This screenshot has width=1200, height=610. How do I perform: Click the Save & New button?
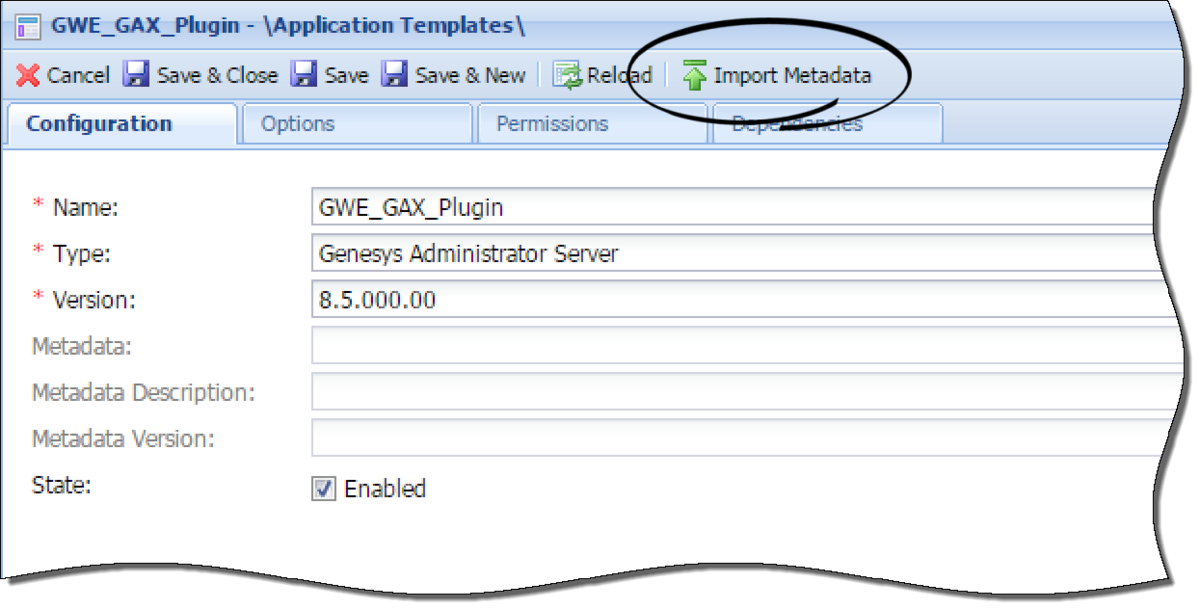pyautogui.click(x=455, y=75)
